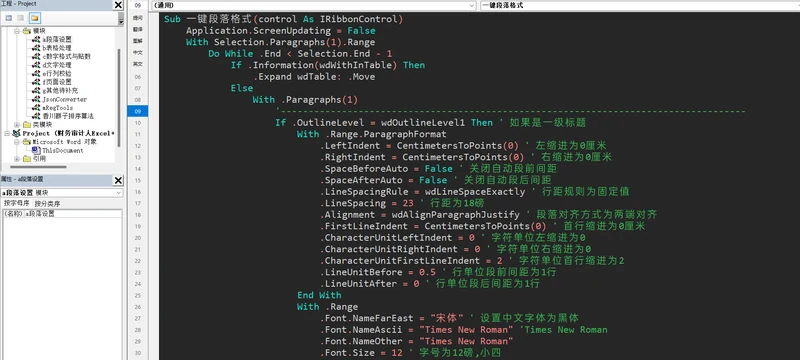Click the .Alignment = wdAlignParagraphJustify line
Image resolution: width=800 pixels, height=360 pixels.
click(489, 215)
